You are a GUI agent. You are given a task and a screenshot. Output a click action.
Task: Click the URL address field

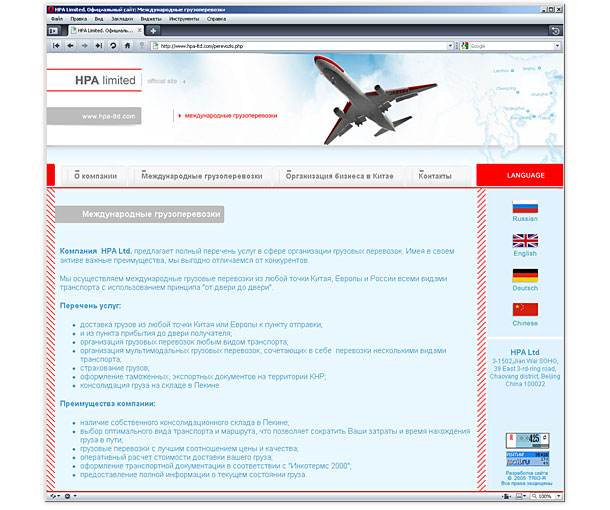[303, 46]
